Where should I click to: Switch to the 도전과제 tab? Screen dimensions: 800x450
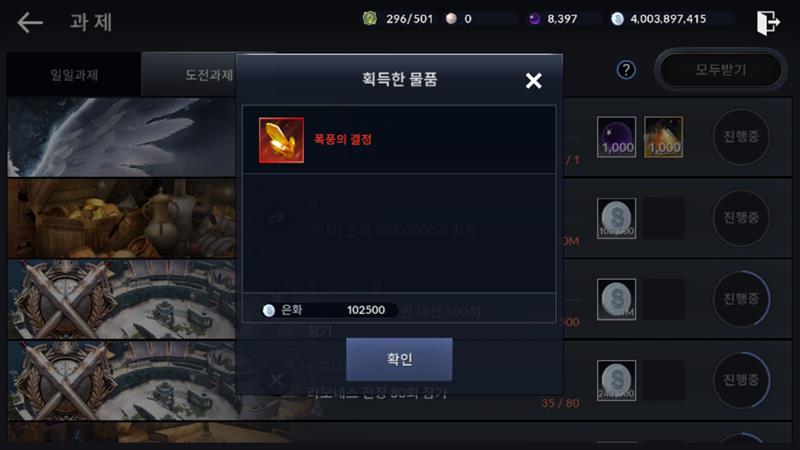tap(209, 74)
